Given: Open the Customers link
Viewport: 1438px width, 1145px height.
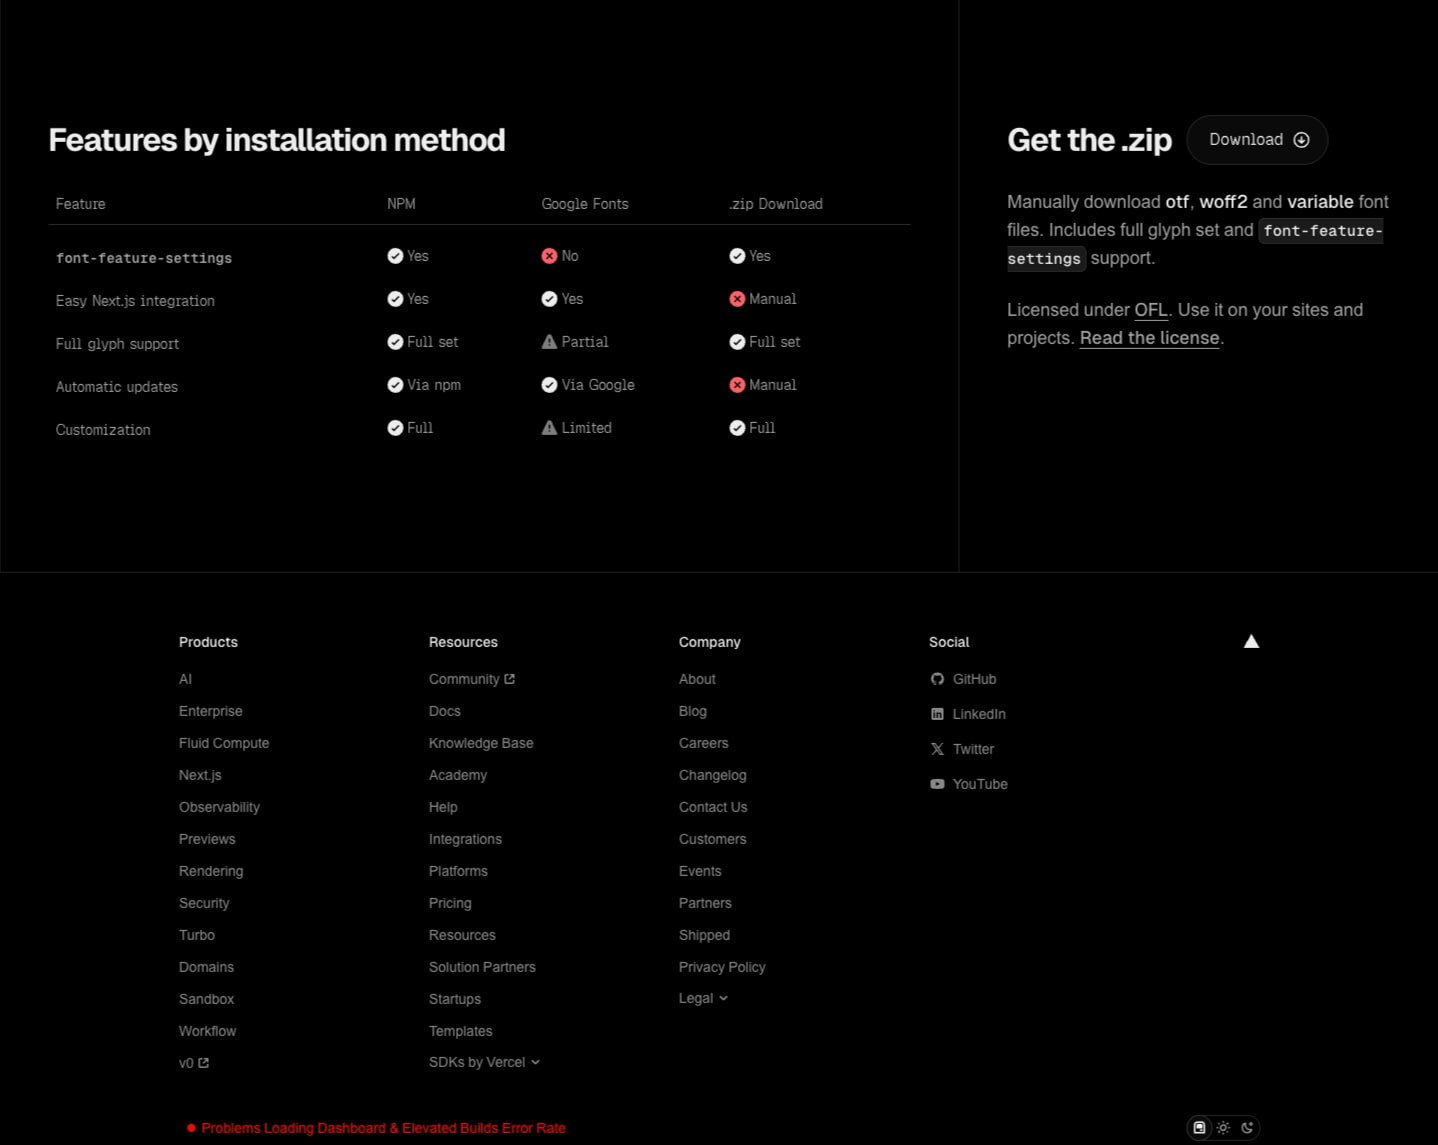Looking at the screenshot, I should click(713, 839).
